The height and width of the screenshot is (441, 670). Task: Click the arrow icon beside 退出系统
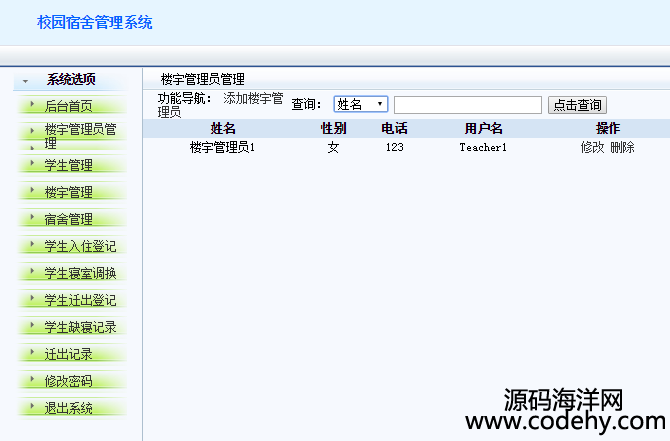pos(32,406)
